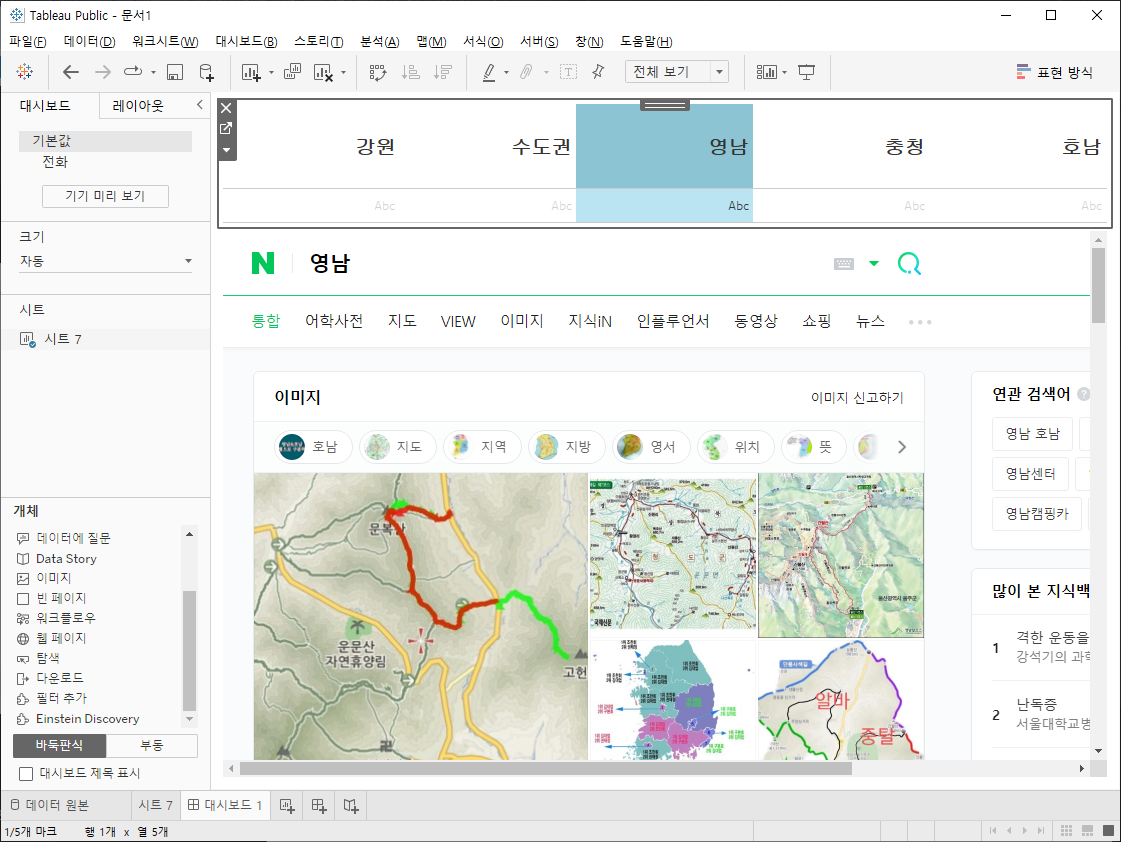
Task: Click the go to sheet icon
Action: coord(226,128)
